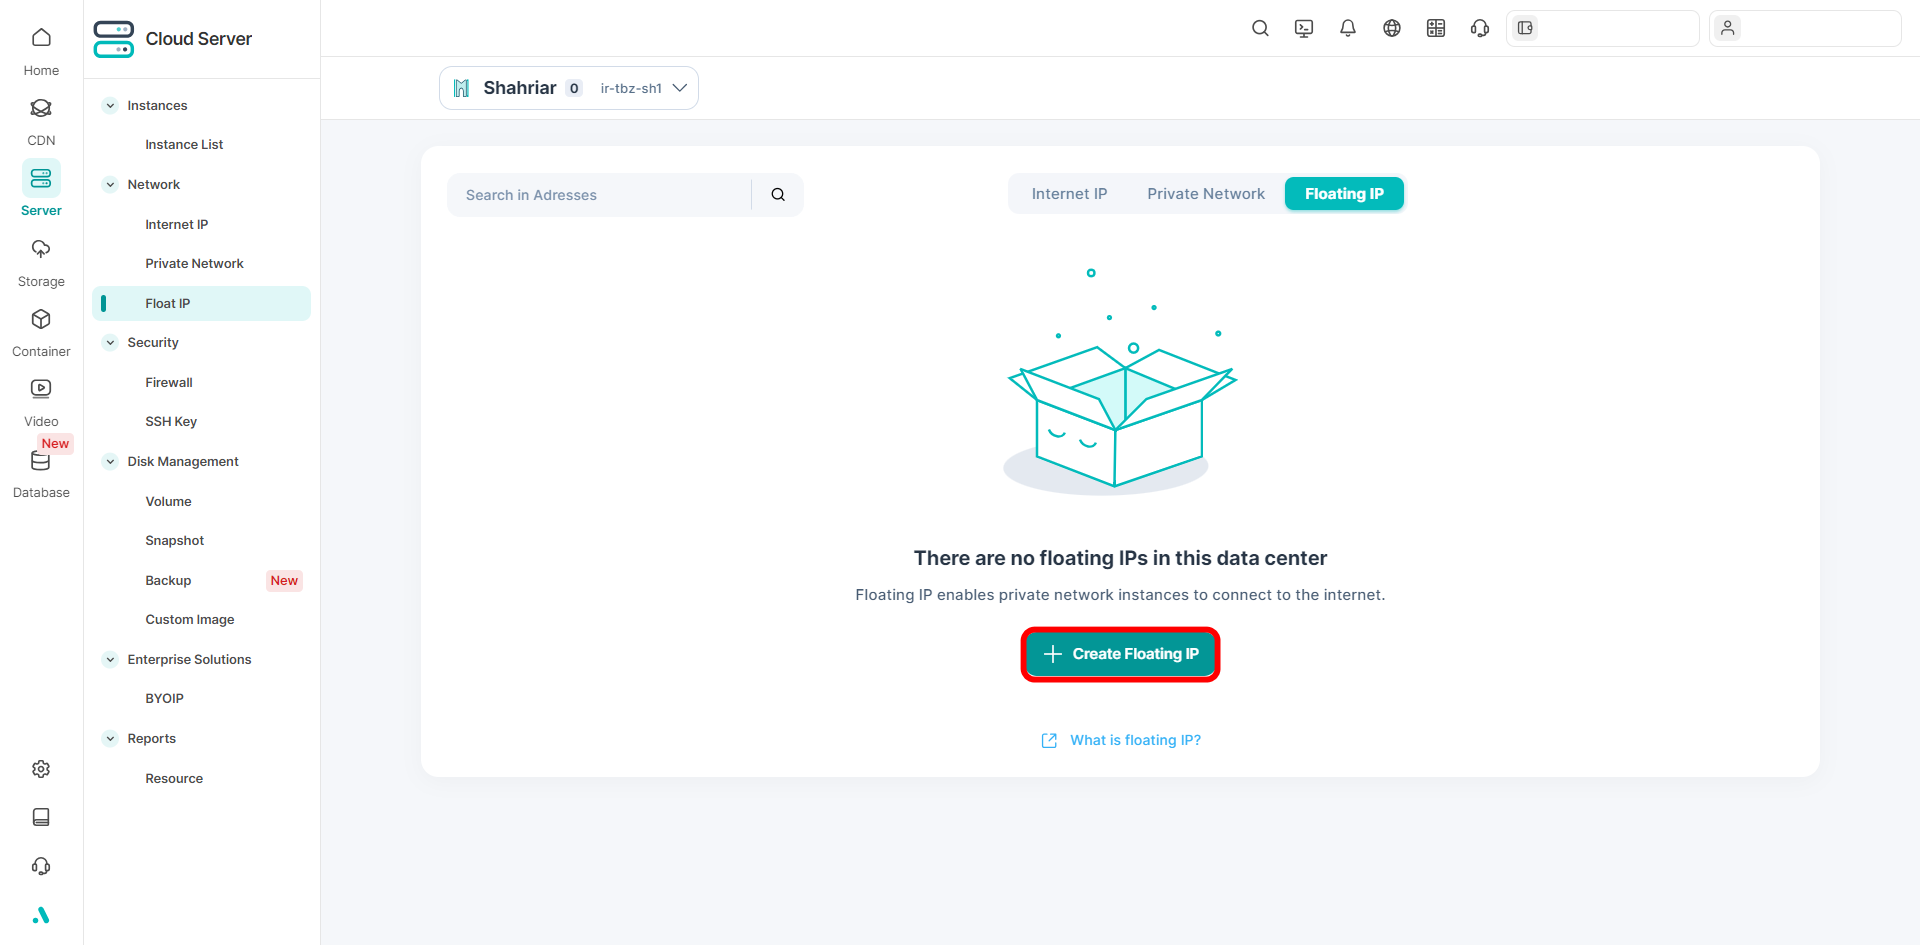Open top bar support headset icon

click(x=1480, y=28)
